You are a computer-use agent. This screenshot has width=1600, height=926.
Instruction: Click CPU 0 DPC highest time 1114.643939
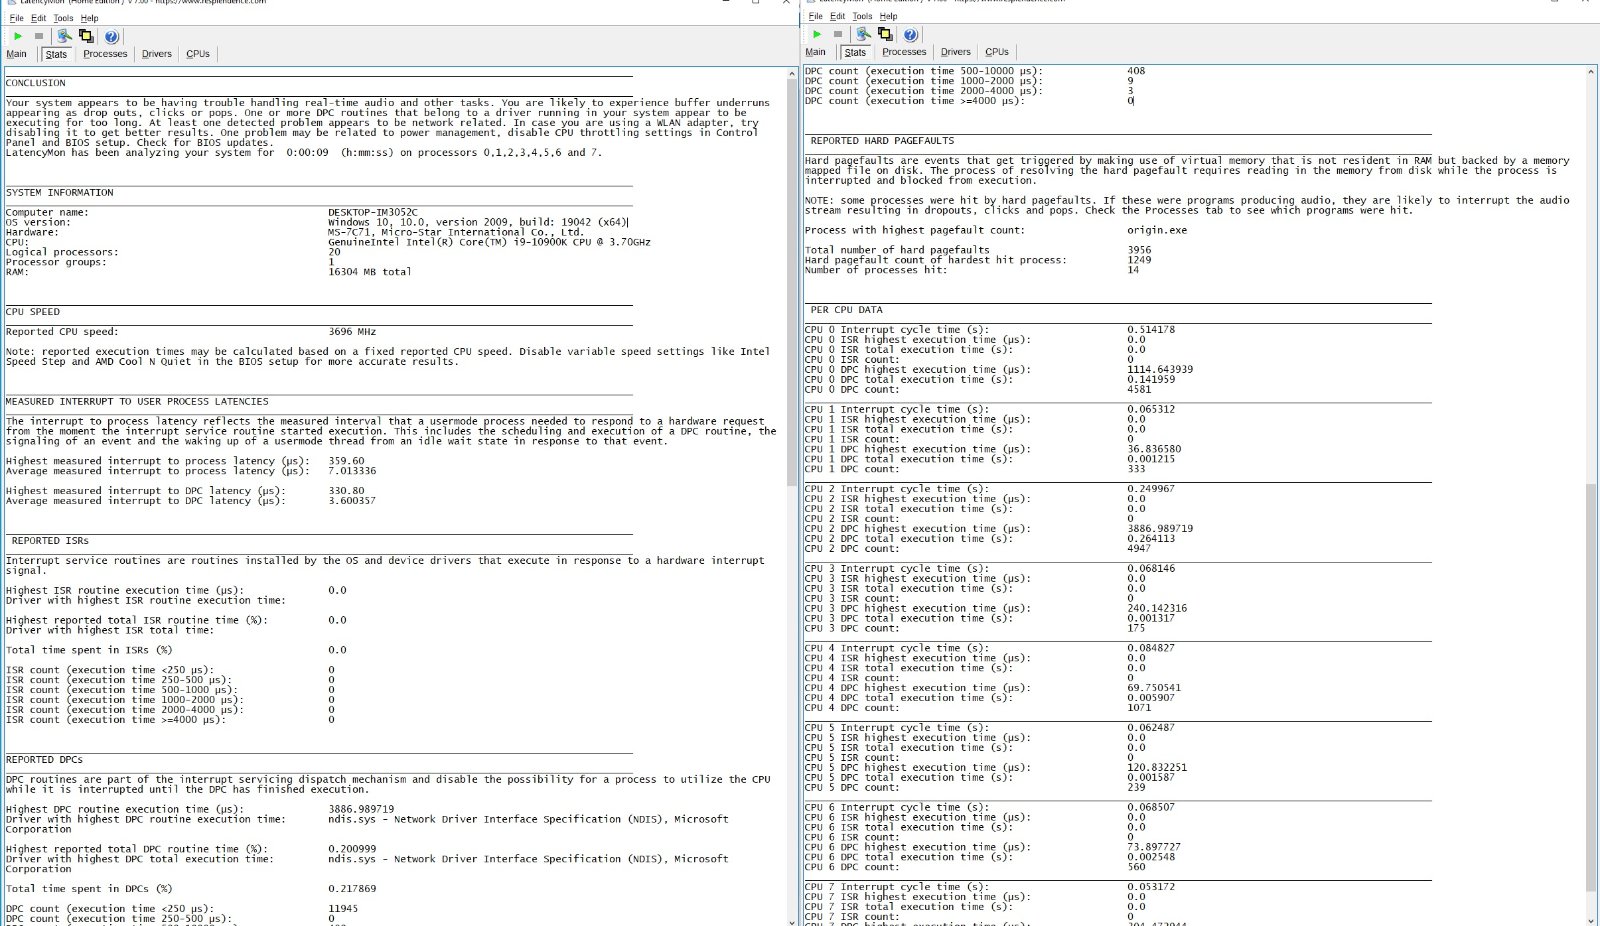(x=1160, y=370)
